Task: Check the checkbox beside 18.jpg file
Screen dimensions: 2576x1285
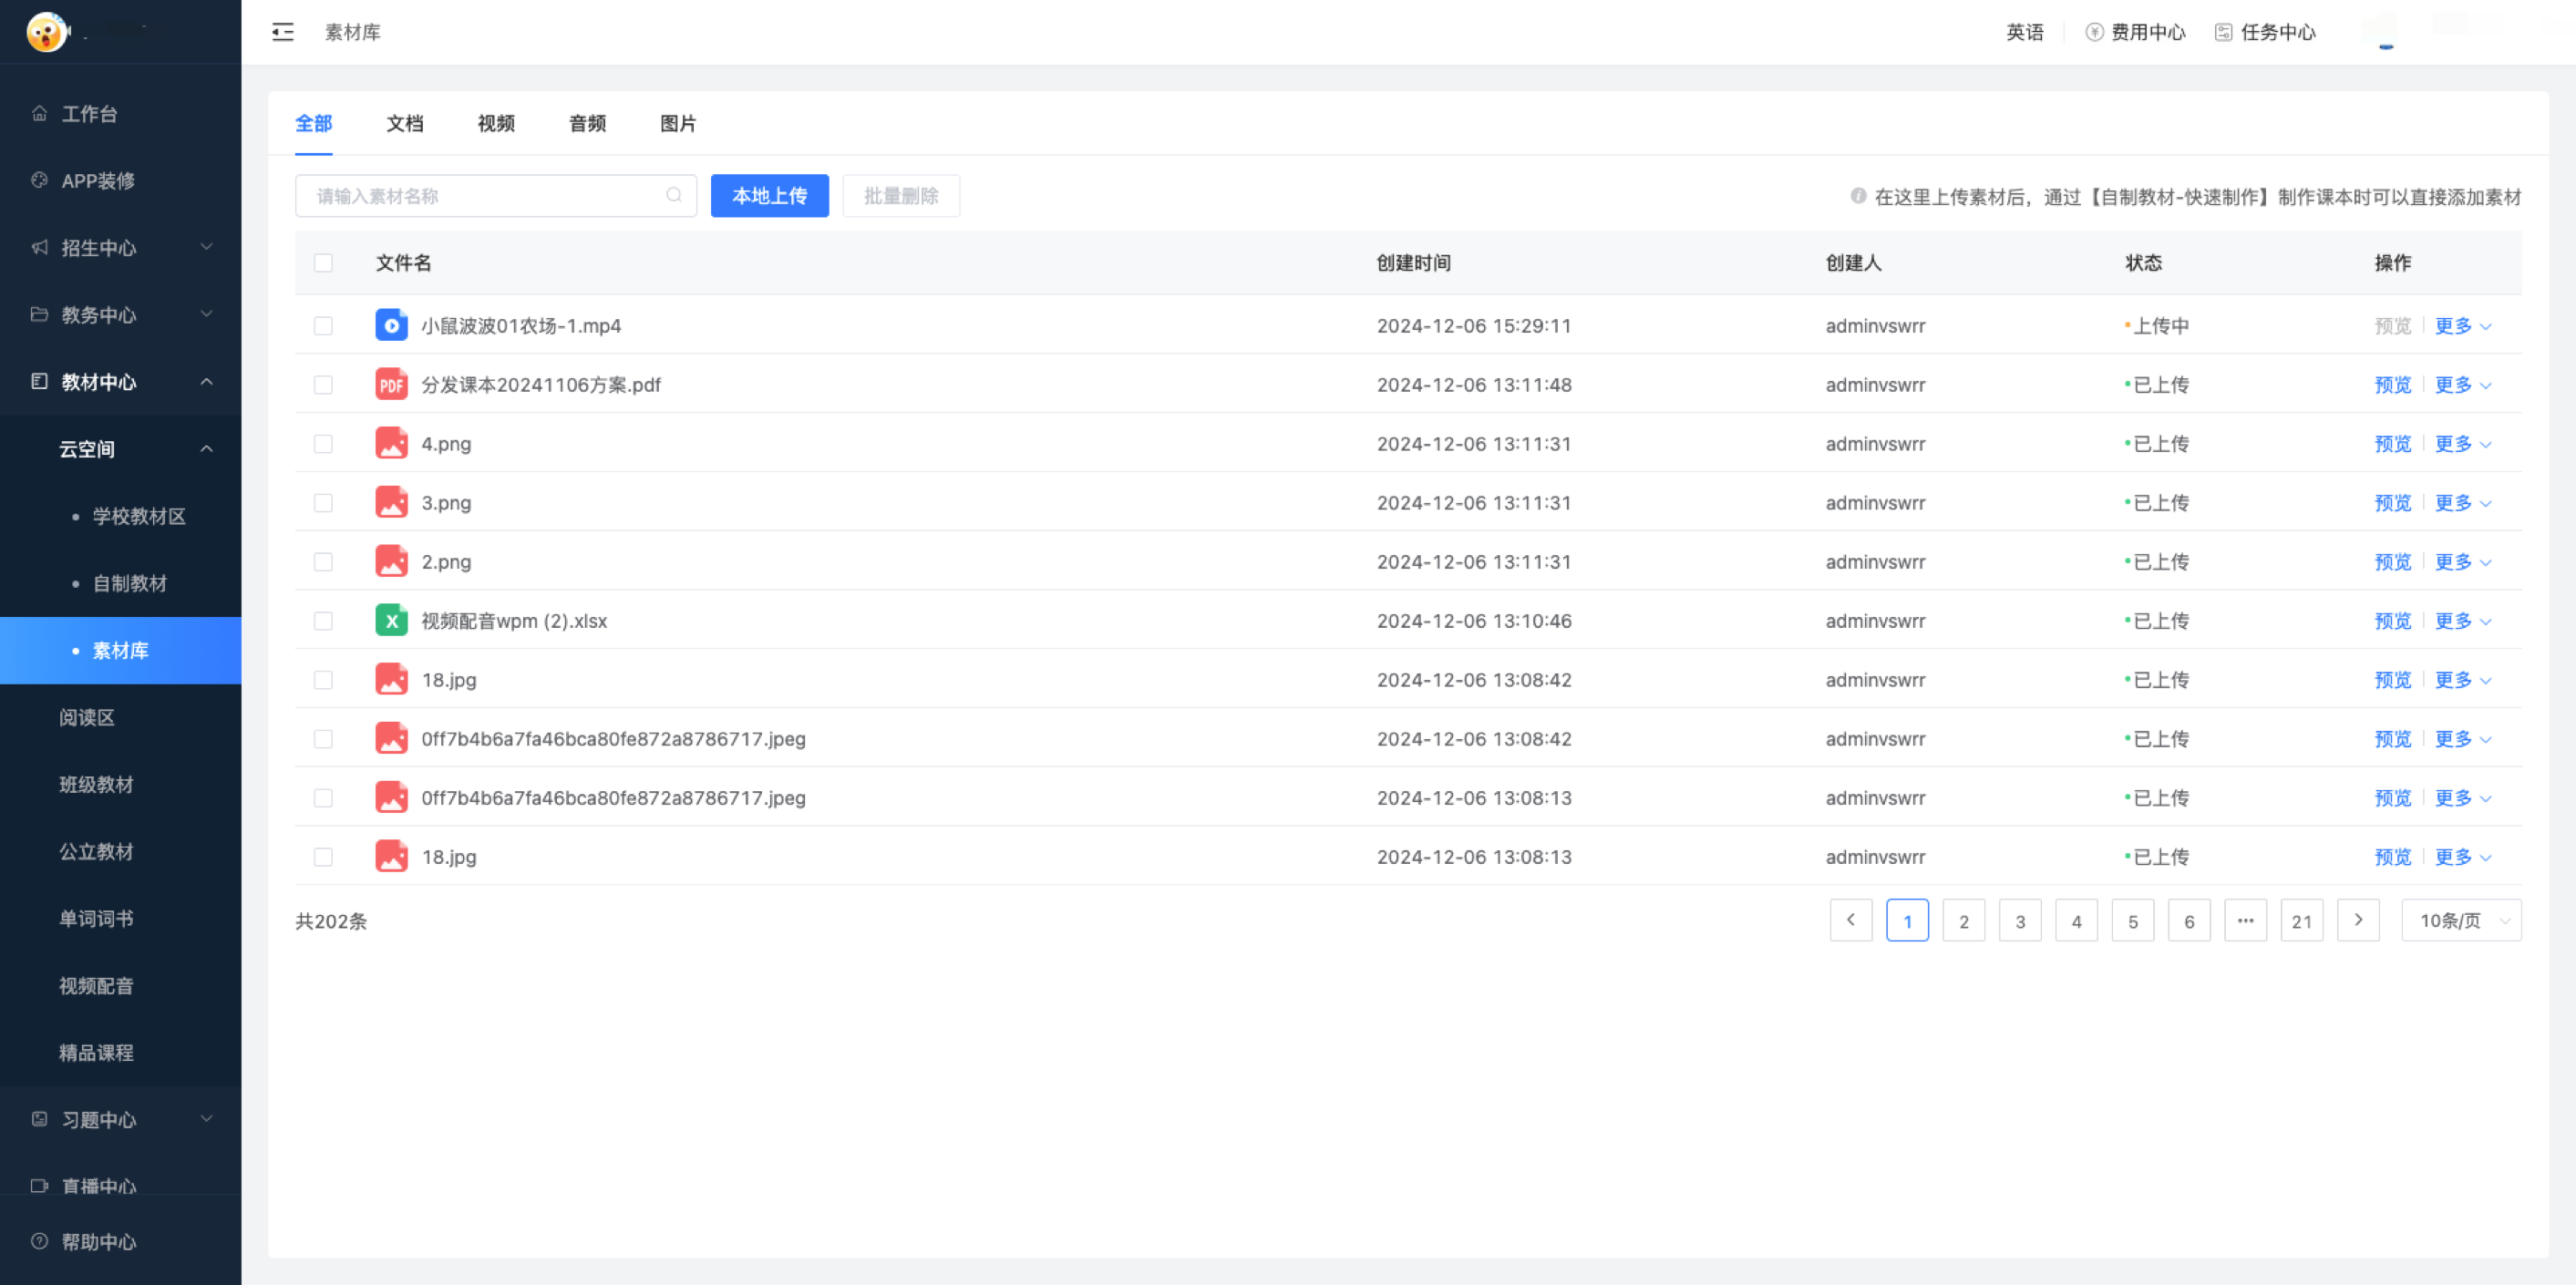Action: [x=323, y=679]
